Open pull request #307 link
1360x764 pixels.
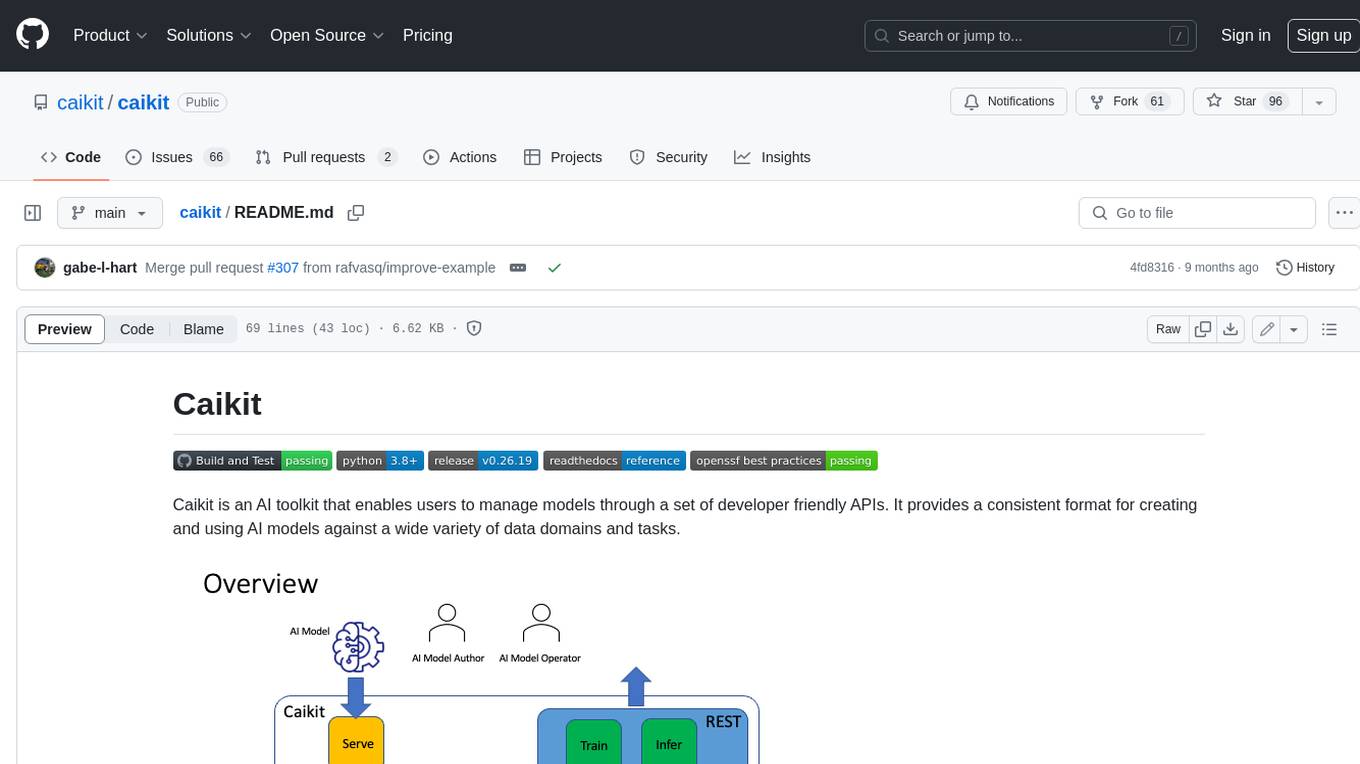pyautogui.click(x=282, y=268)
